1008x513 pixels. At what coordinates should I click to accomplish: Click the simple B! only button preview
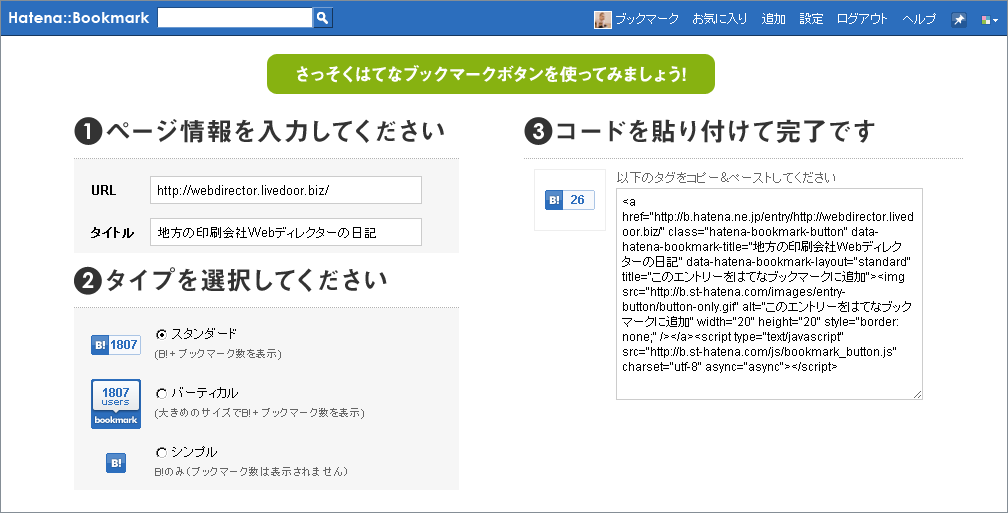pyautogui.click(x=116, y=463)
